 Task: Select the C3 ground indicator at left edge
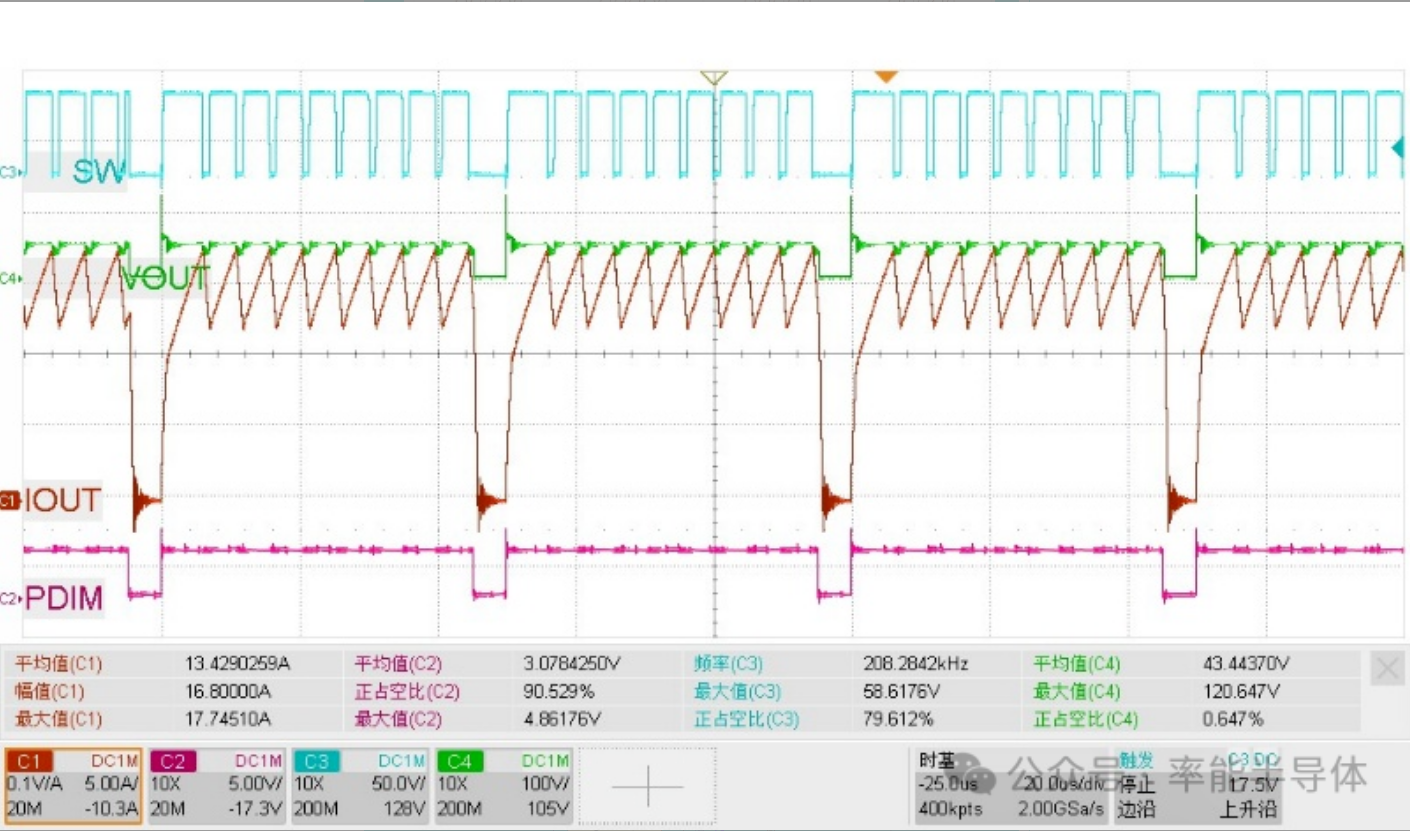[x=9, y=172]
